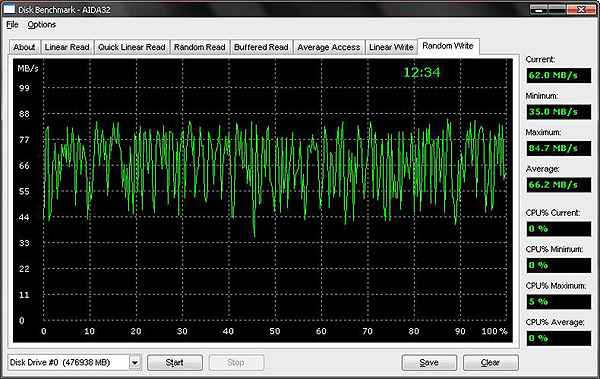Select the Quick Linear Read tab
Viewport: 600px width, 379px height.
click(x=132, y=47)
